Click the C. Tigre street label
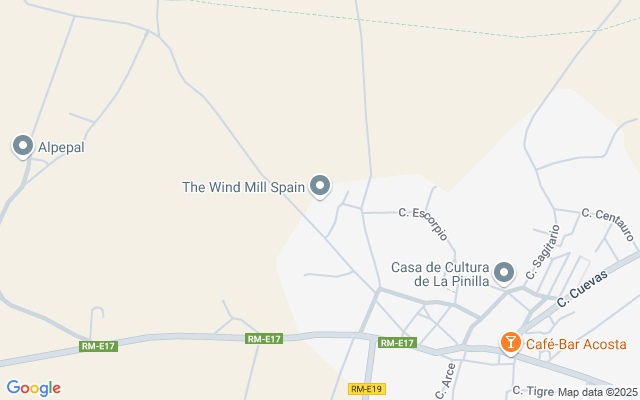Viewport: 640px width, 400px height. [x=533, y=391]
